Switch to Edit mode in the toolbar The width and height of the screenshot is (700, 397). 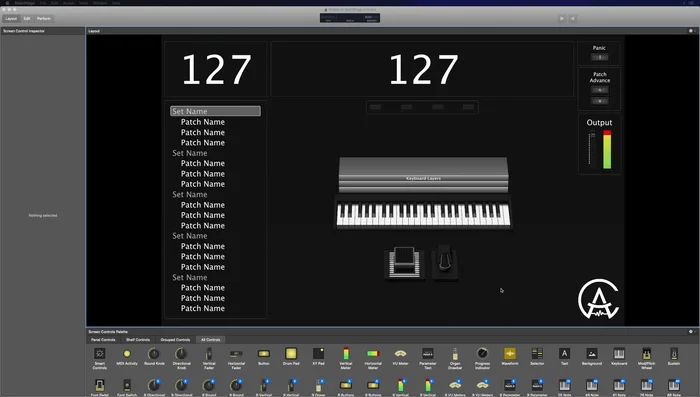[x=27, y=18]
